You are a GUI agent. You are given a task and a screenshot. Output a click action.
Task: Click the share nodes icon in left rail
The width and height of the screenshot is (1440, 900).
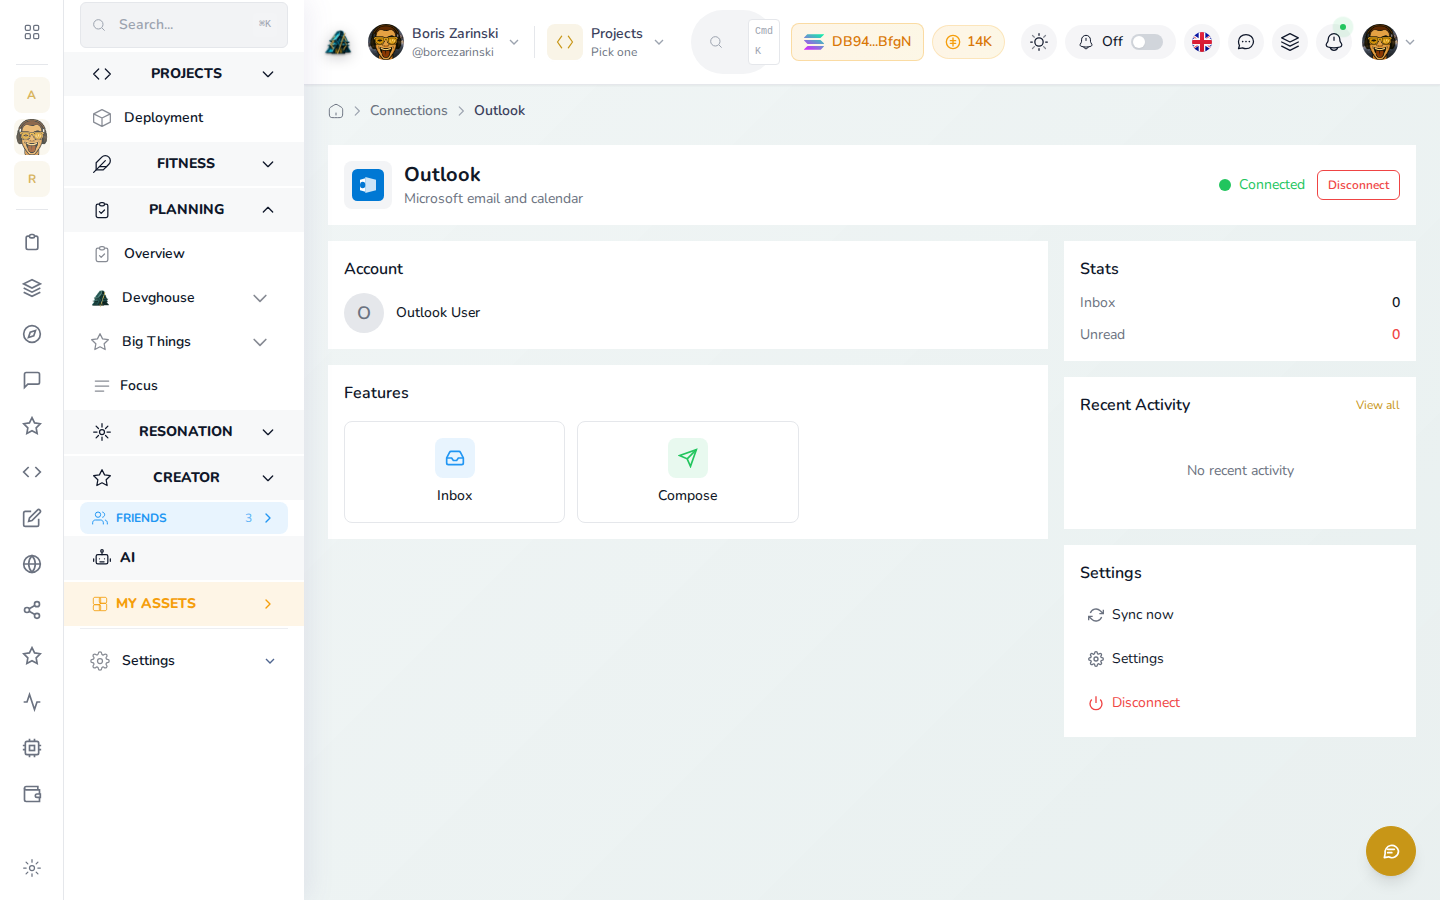point(32,610)
